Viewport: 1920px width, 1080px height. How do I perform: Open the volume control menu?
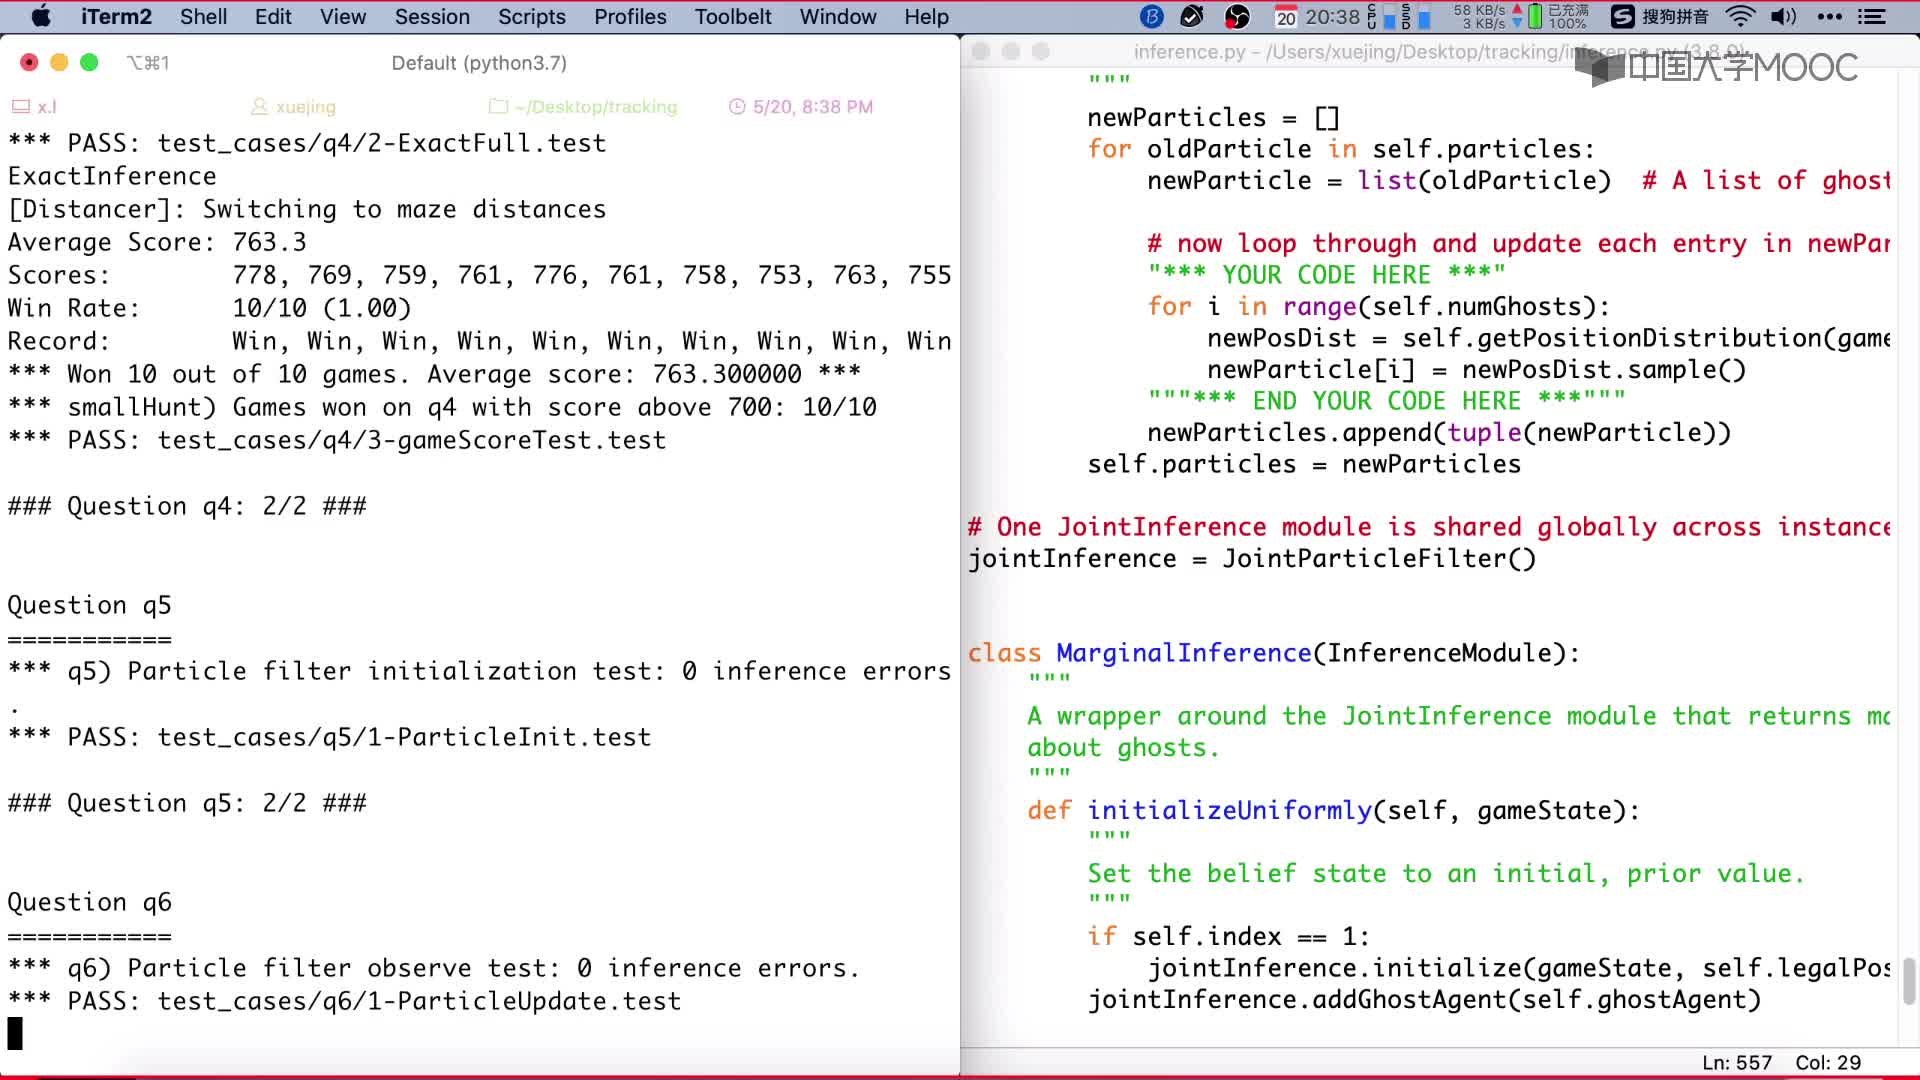coord(1783,16)
